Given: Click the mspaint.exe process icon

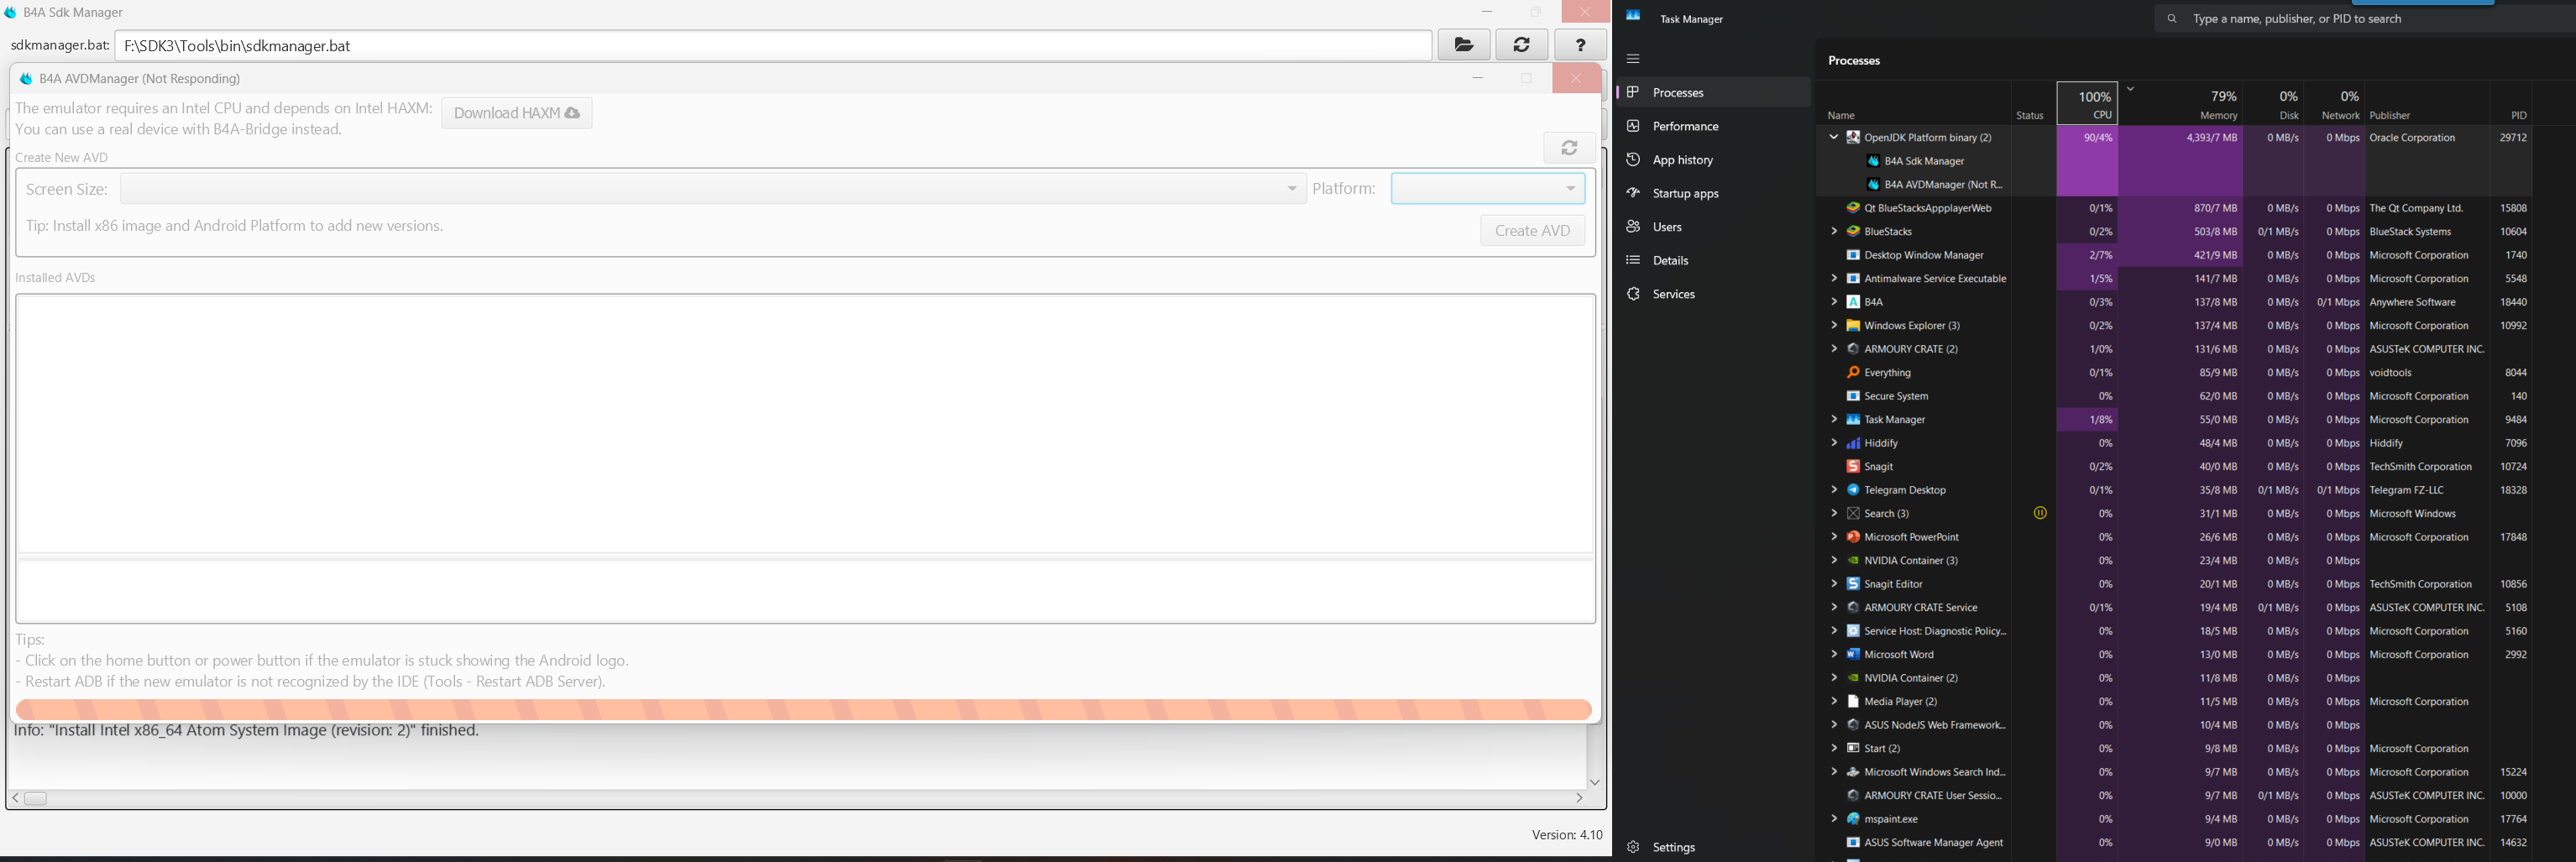Looking at the screenshot, I should point(1853,819).
